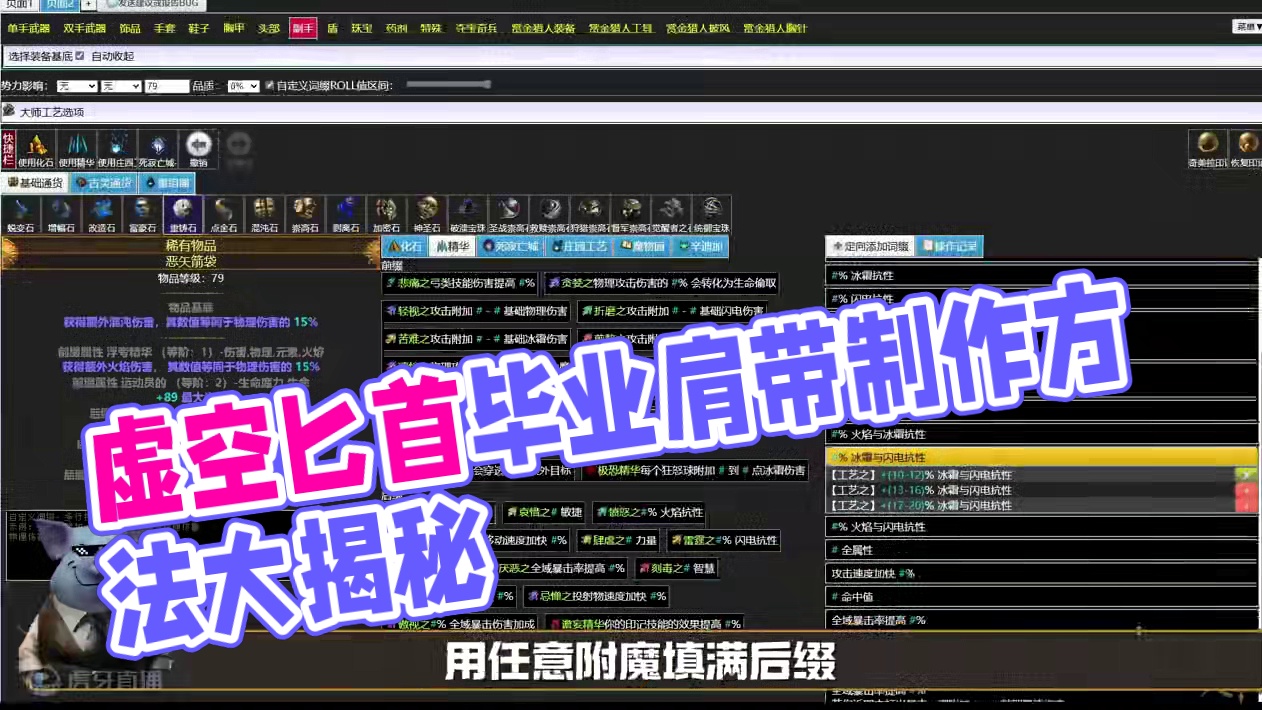Toggle the 自动收起 checkbox
Viewport: 1262px width, 710px height.
(x=80, y=56)
